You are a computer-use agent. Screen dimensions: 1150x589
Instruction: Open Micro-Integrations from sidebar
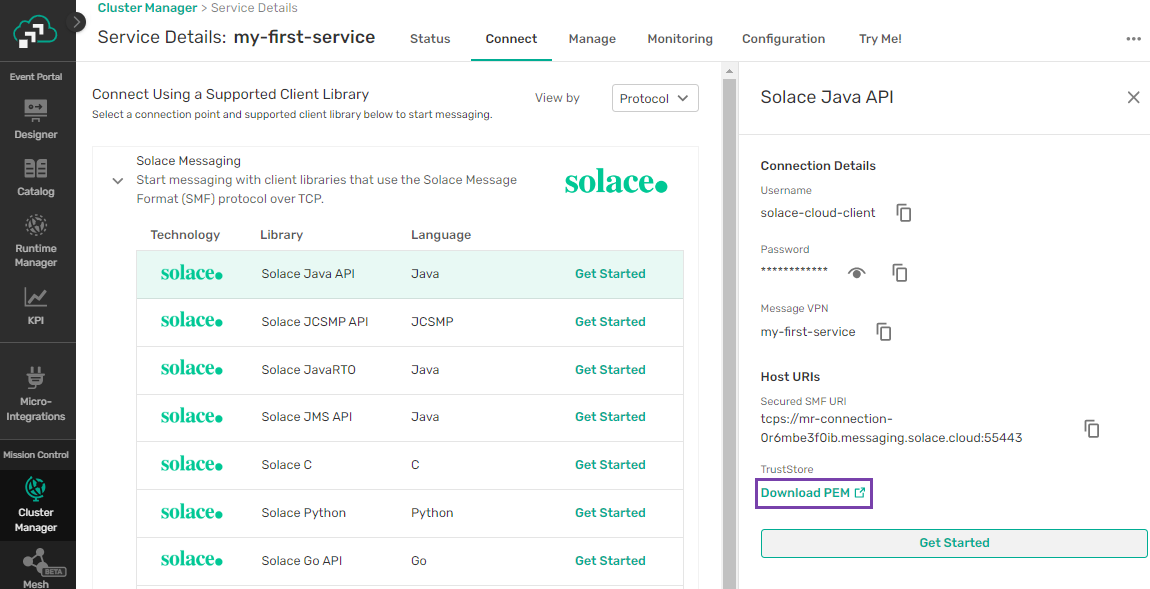[36, 393]
